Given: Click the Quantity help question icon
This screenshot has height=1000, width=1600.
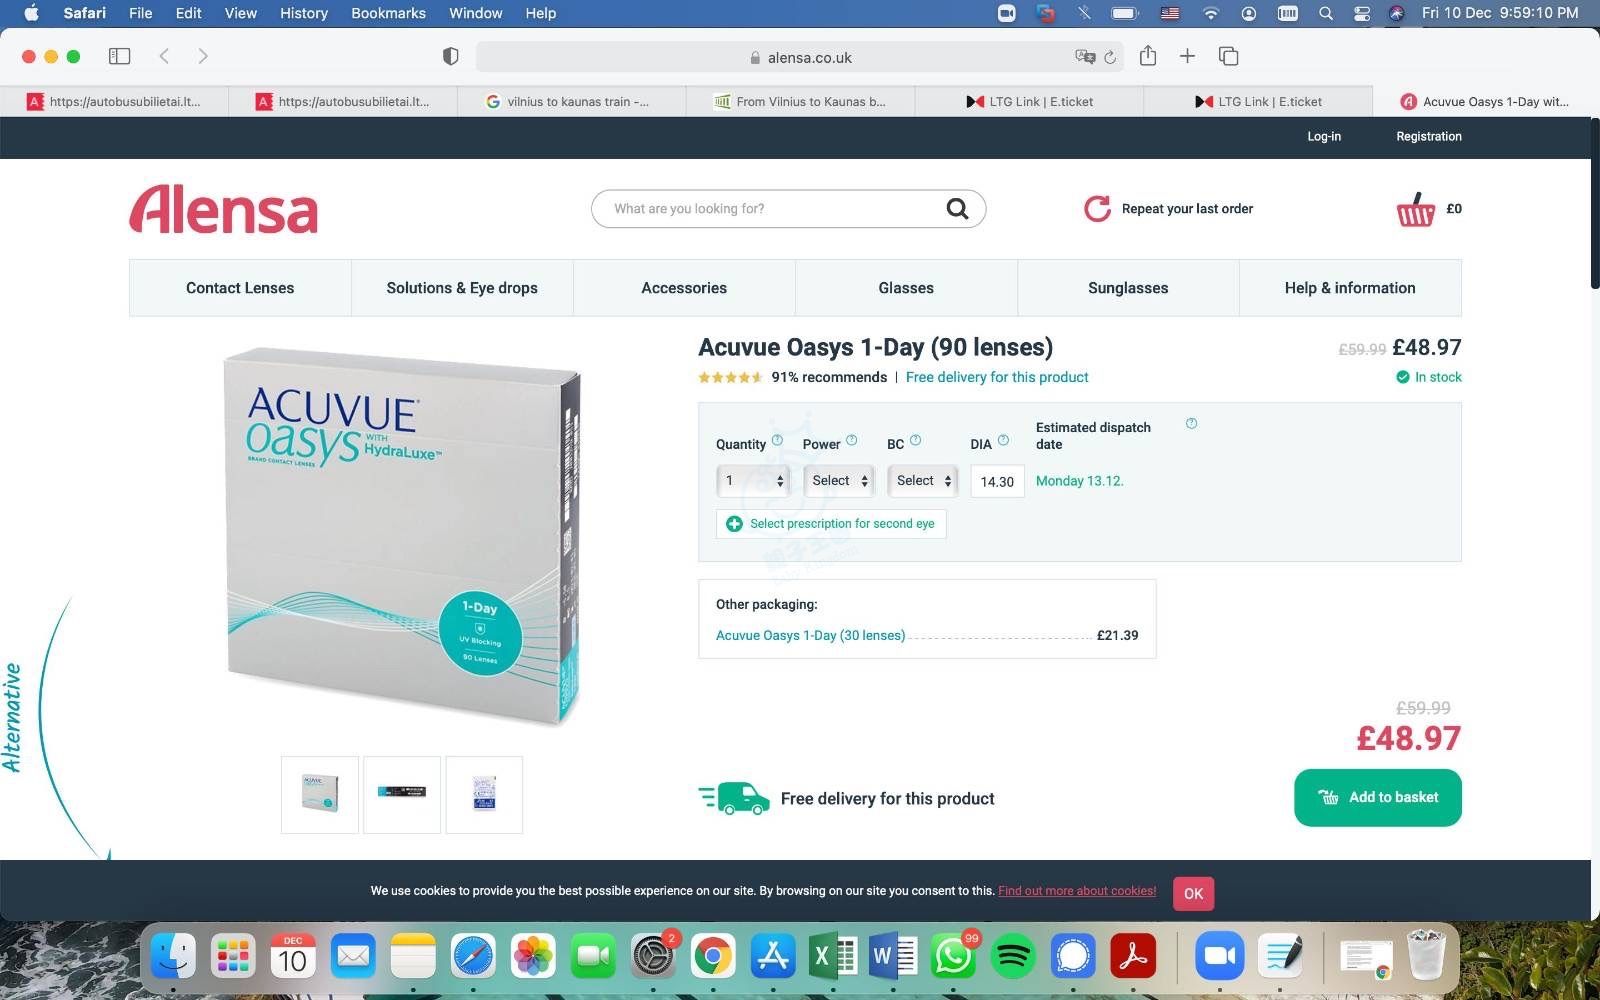Looking at the screenshot, I should tap(777, 440).
